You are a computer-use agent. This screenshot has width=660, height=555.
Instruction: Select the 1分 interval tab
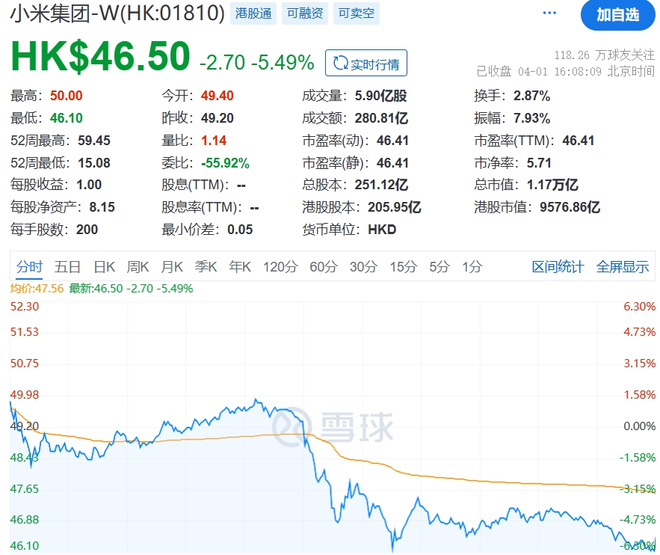[472, 267]
